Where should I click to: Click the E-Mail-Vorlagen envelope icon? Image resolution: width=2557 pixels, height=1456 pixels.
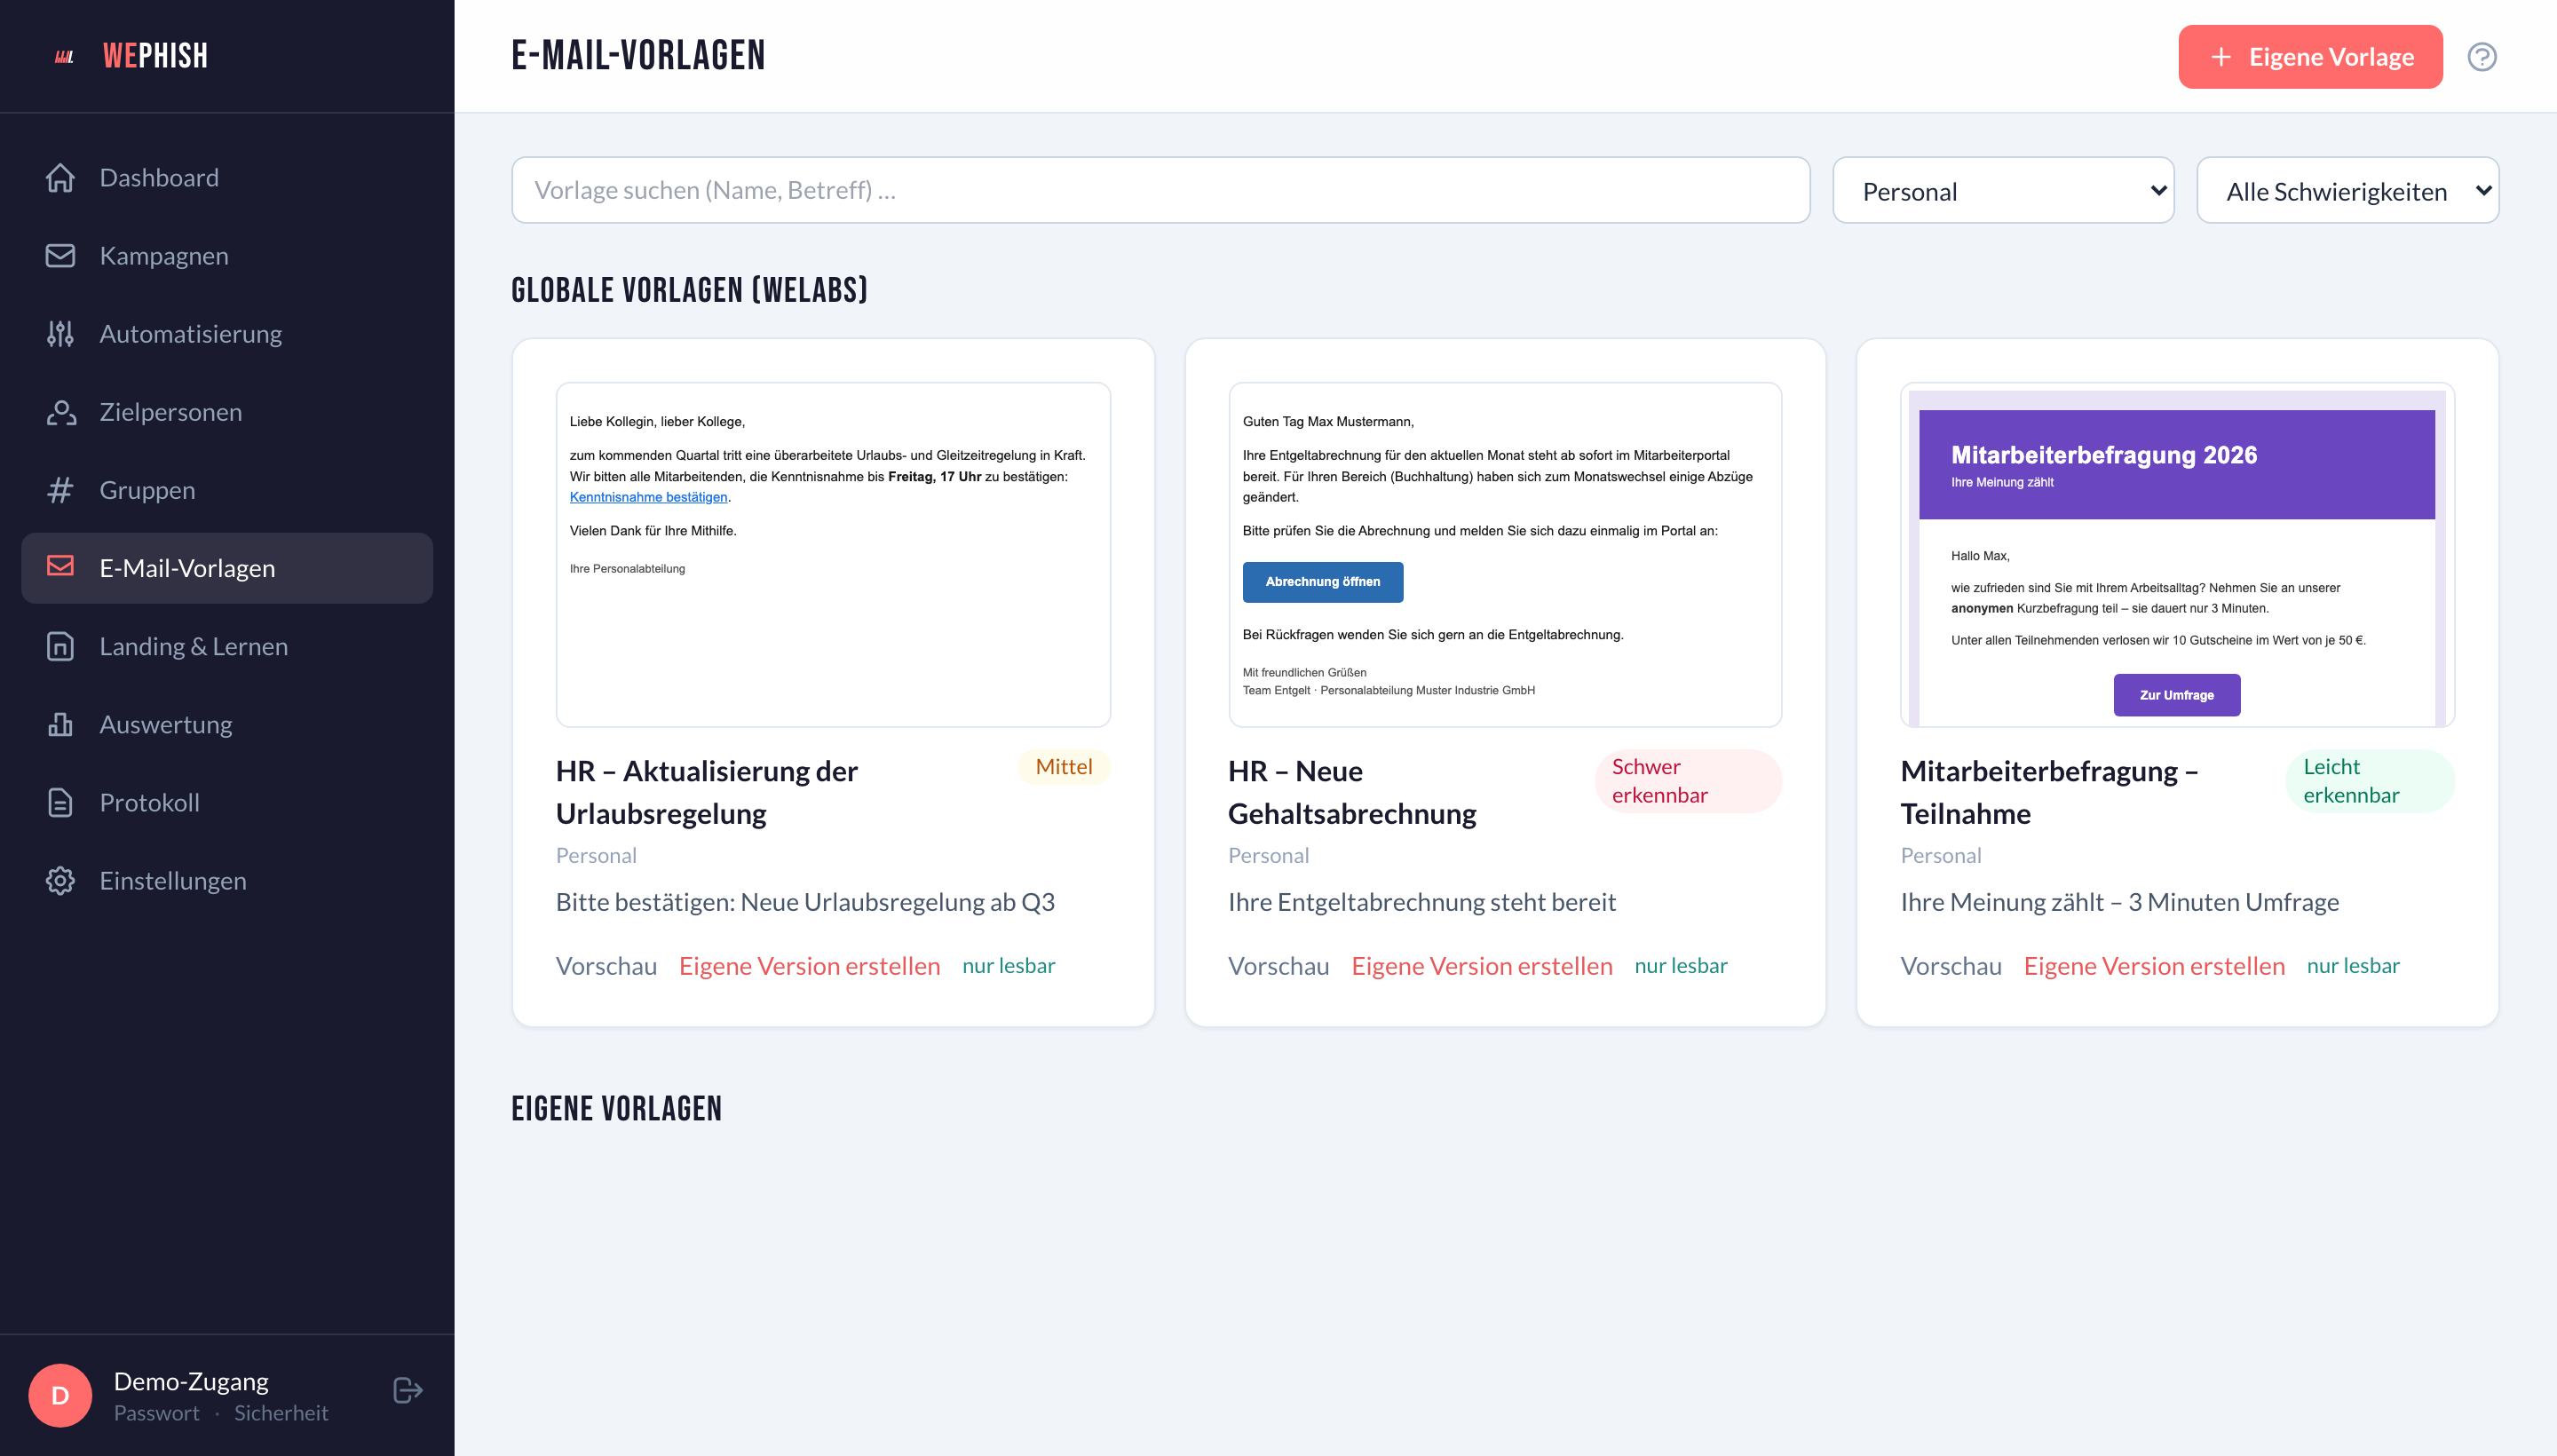pos(60,567)
